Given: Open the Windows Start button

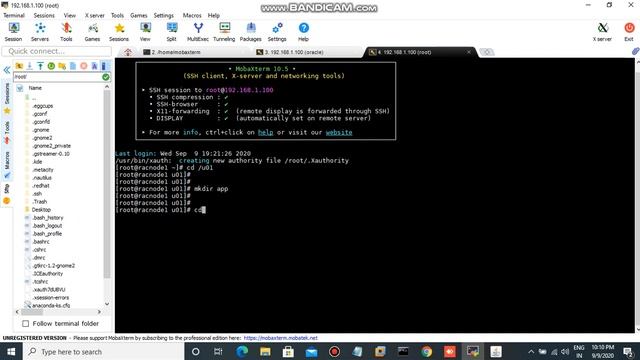Looking at the screenshot, I should pyautogui.click(x=11, y=352).
